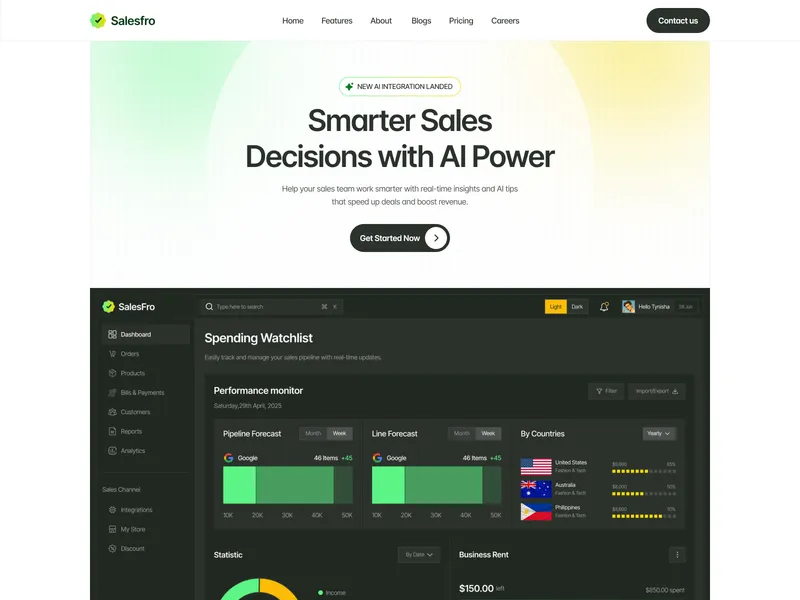Click the Philippines flag
Screen dimensions: 800x600
[536, 511]
